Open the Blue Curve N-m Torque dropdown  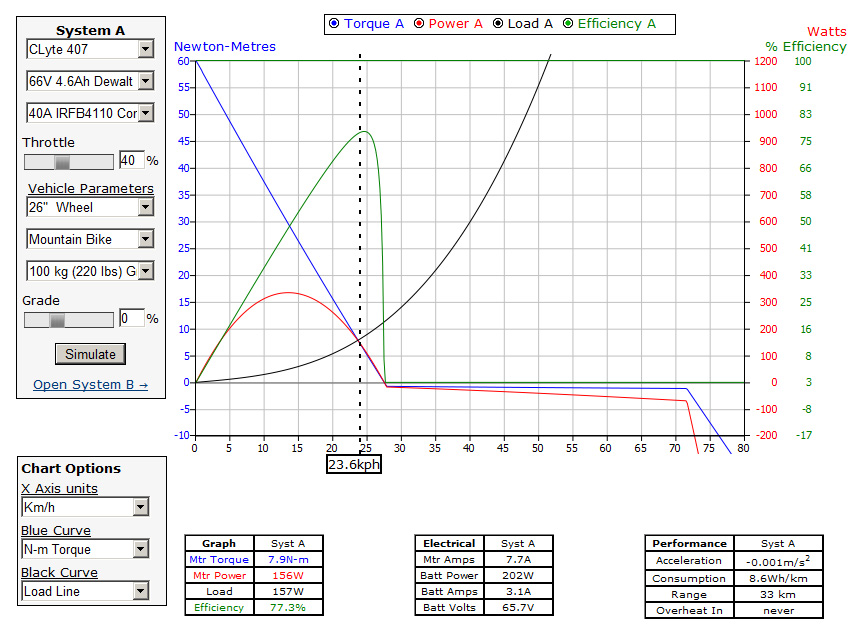coord(85,549)
